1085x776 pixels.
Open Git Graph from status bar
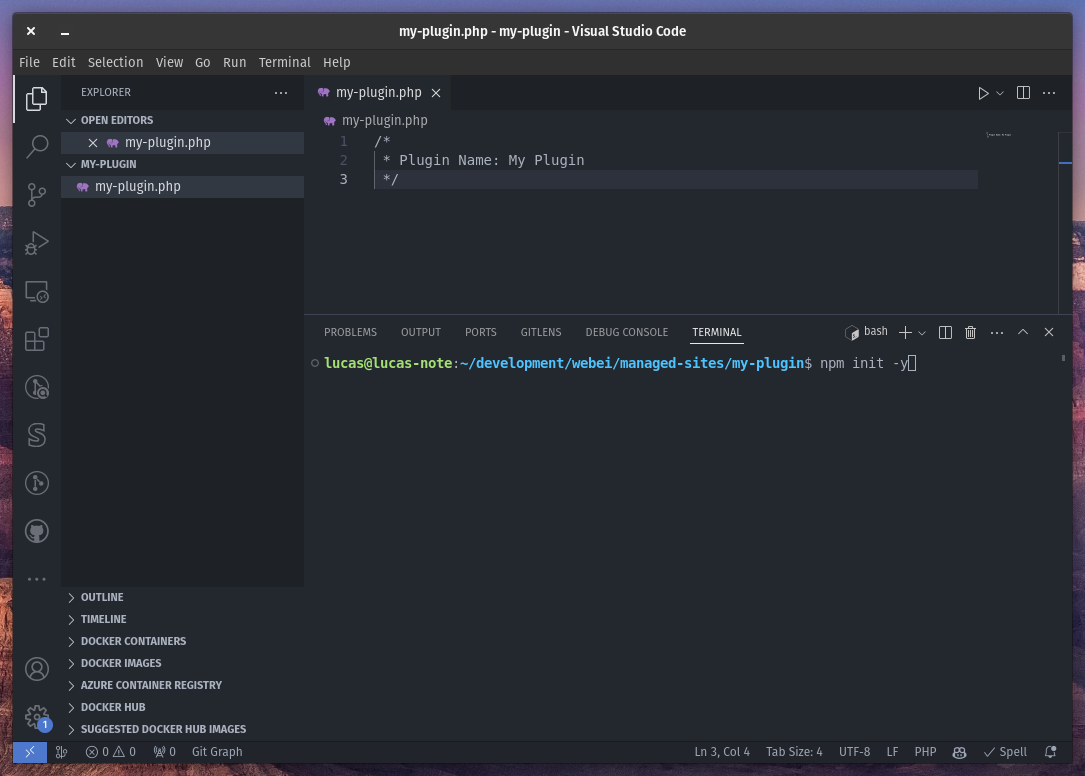(x=217, y=752)
